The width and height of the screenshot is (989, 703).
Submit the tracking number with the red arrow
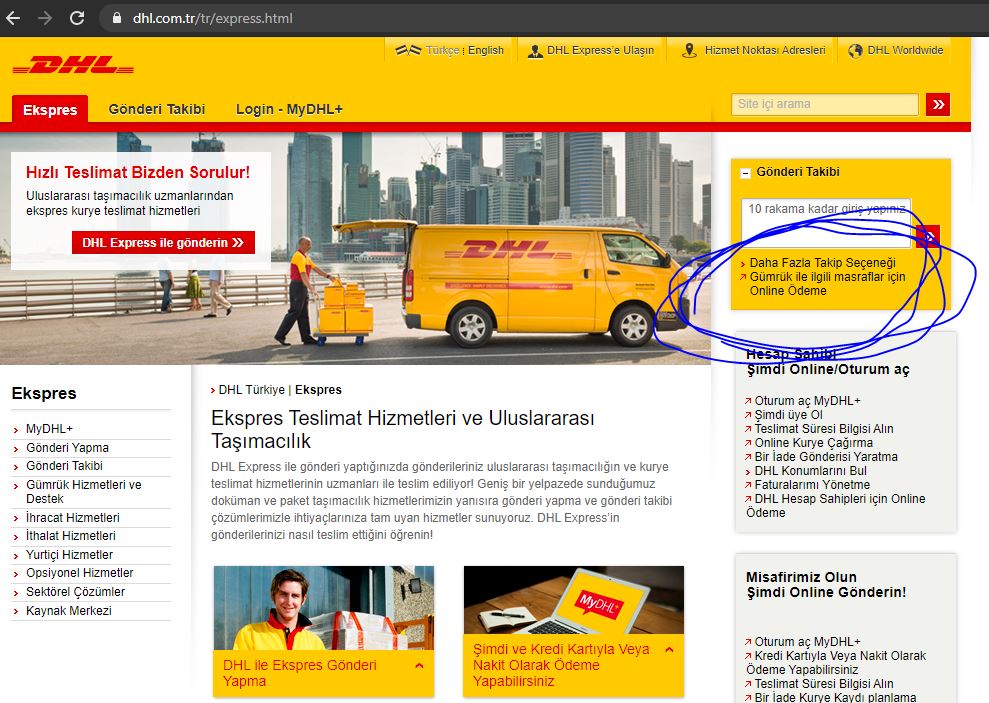928,236
